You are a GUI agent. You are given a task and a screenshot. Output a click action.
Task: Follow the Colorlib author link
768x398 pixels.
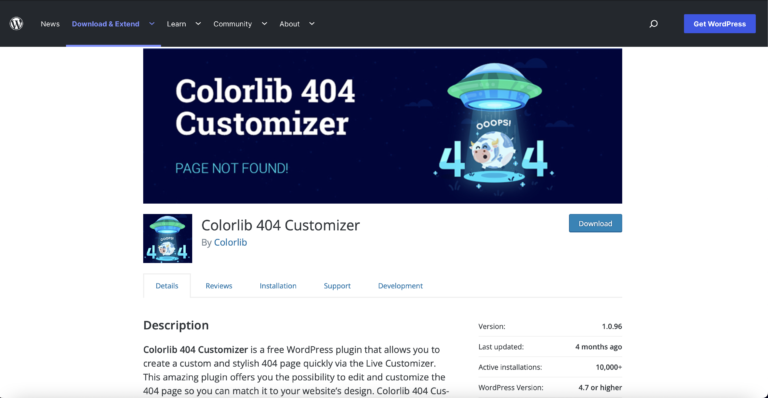230,242
